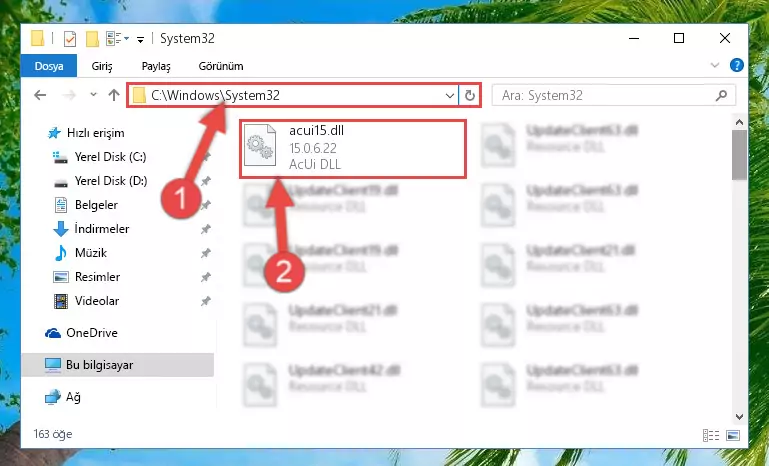Click the Hızlı erişim star icon
This screenshot has height=466, width=769.
click(x=54, y=133)
